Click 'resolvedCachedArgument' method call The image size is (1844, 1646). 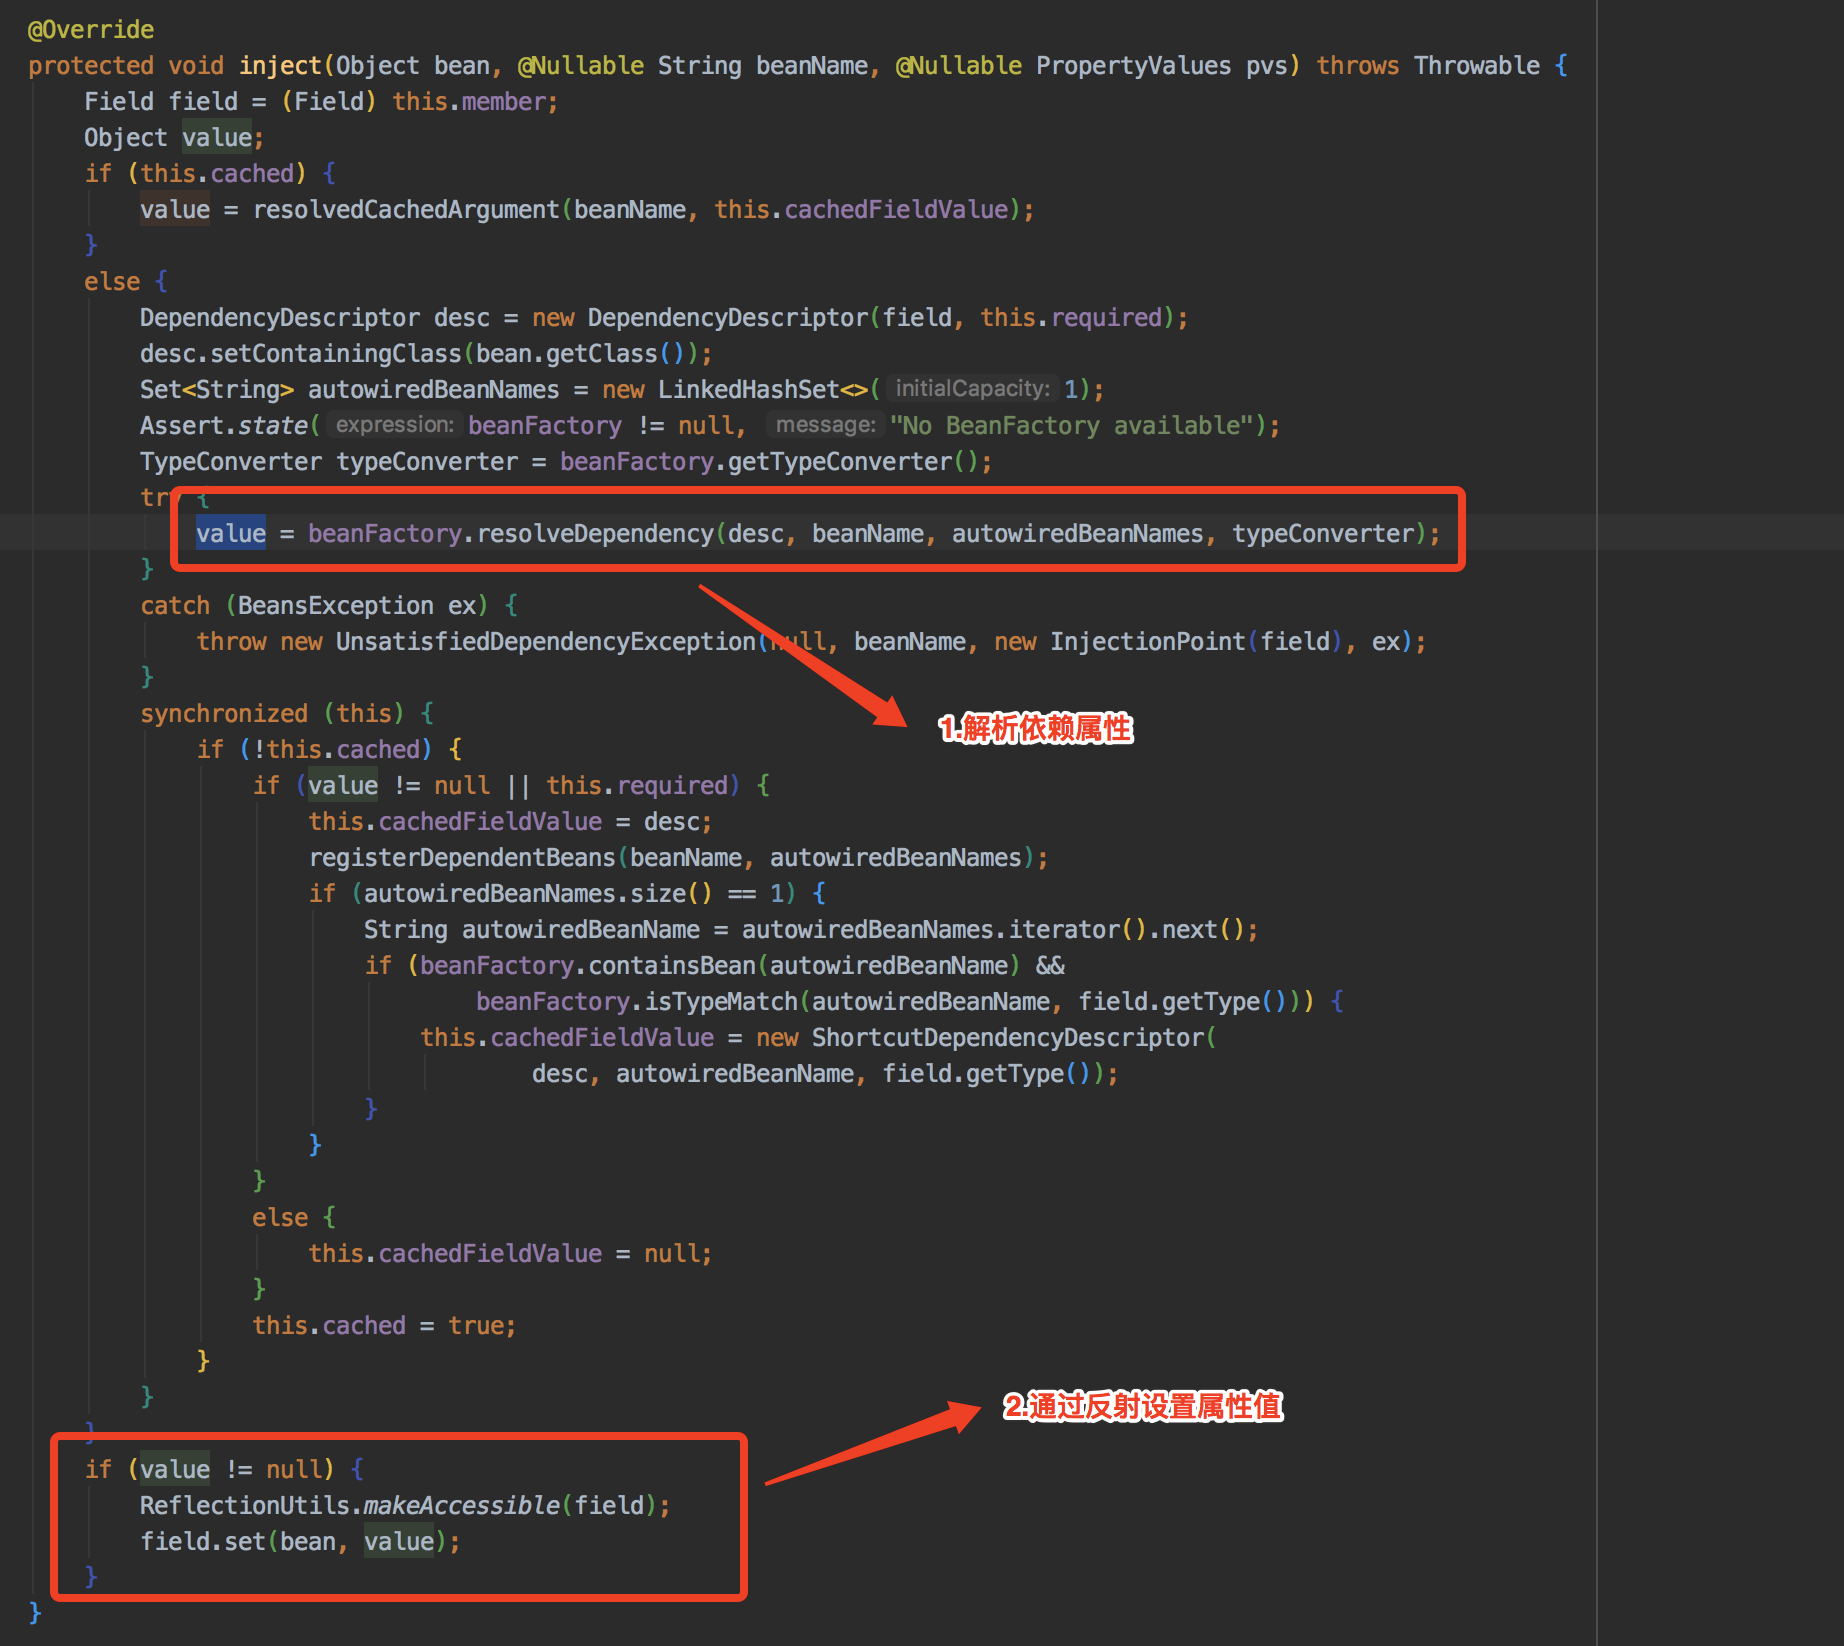click(x=406, y=210)
